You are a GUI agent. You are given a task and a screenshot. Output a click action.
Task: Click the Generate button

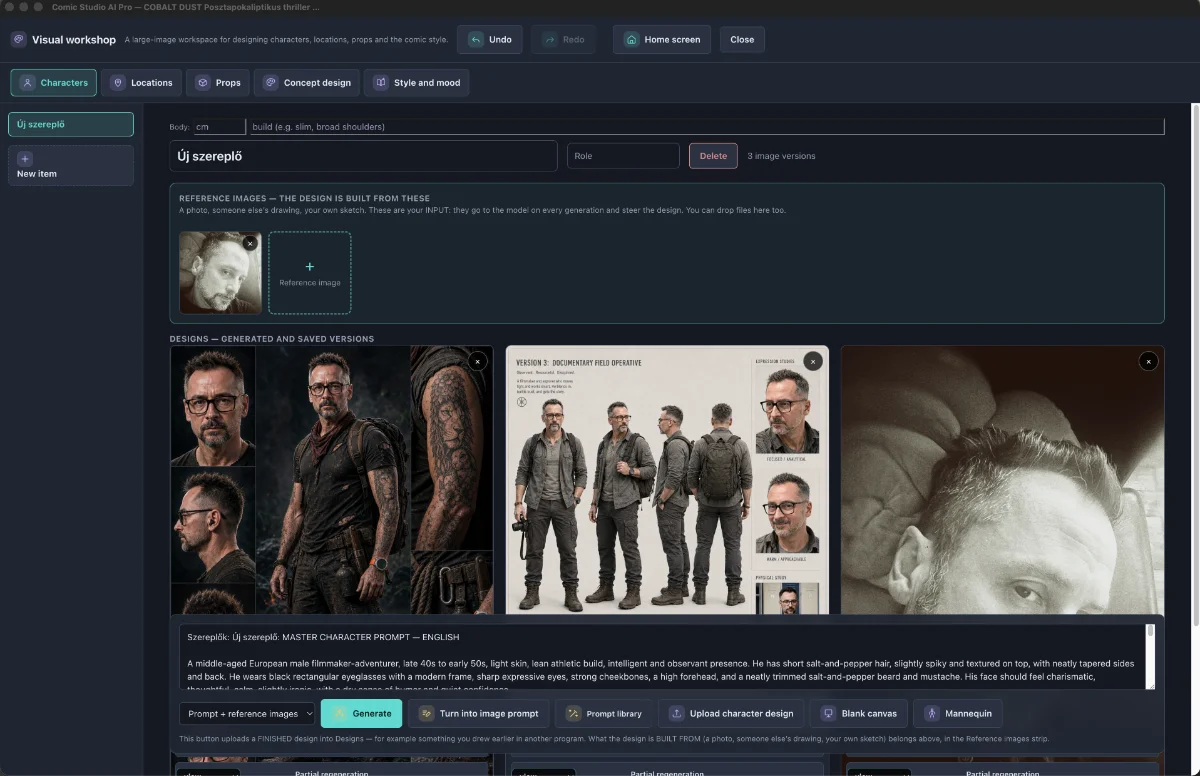pyautogui.click(x=362, y=714)
